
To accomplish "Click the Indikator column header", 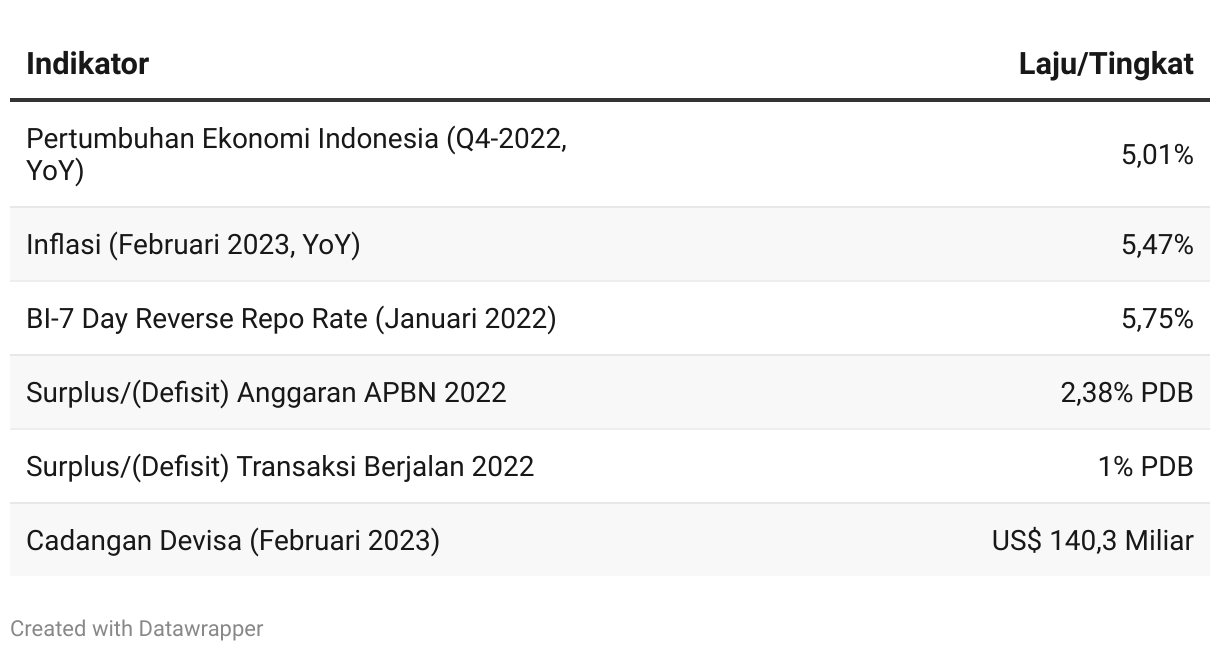I will 87,64.
